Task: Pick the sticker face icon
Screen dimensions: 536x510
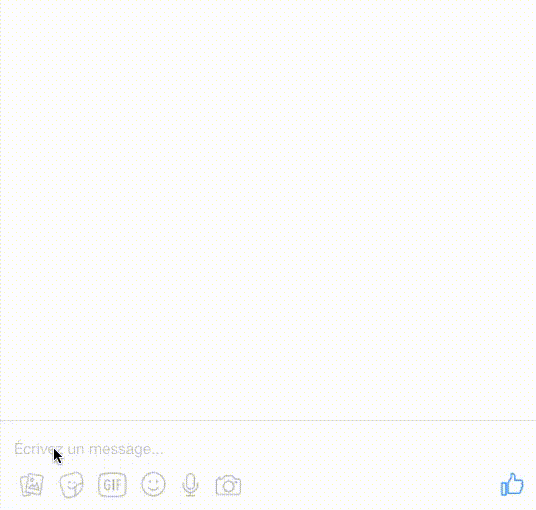Action: pyautogui.click(x=72, y=484)
